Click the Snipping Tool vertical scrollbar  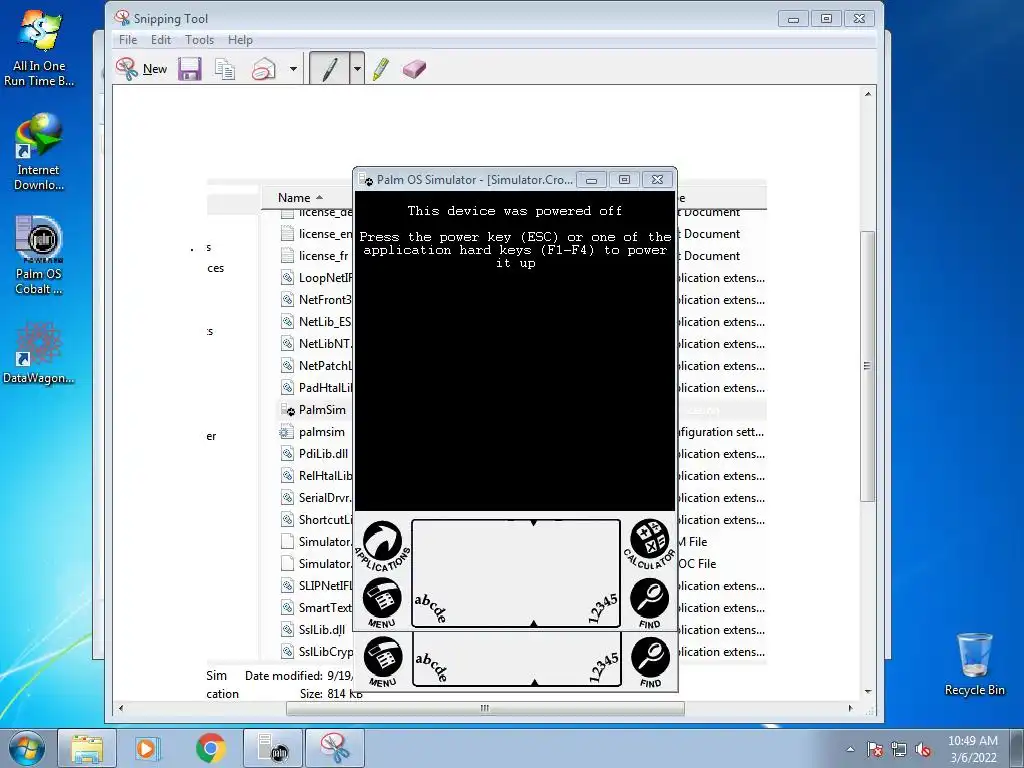click(867, 366)
